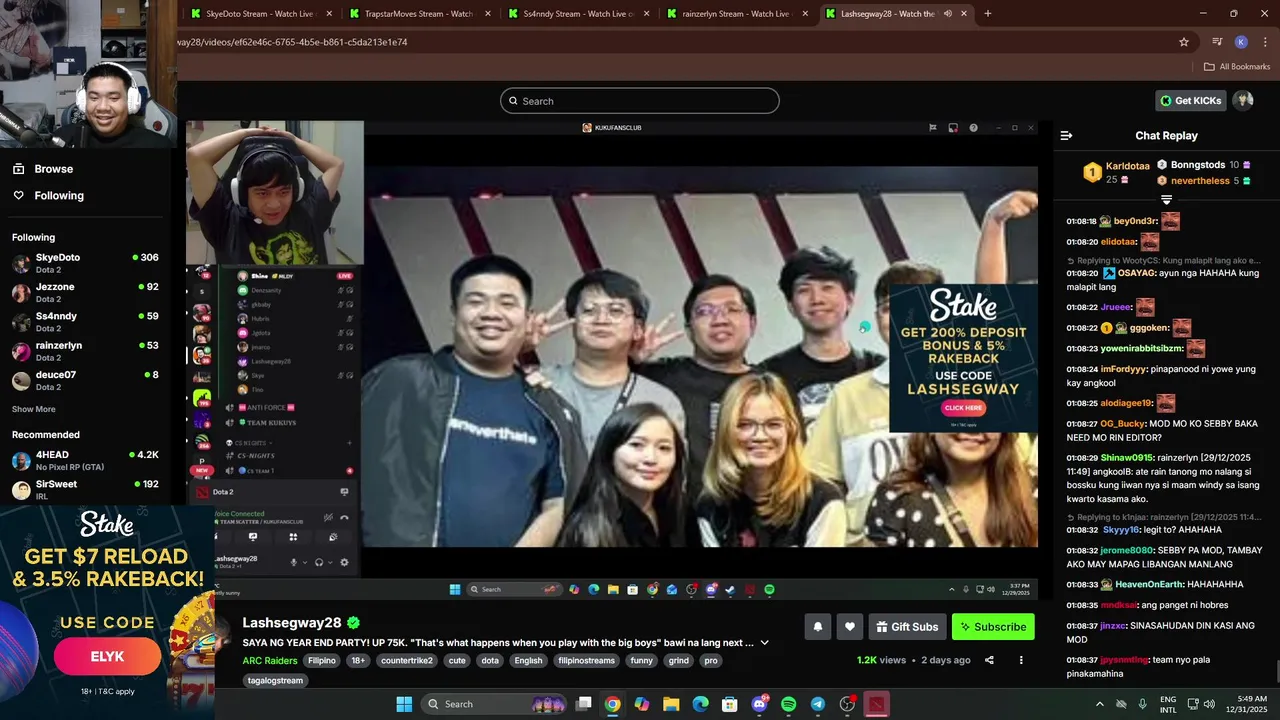
Task: Open the Windows Start menu
Action: coord(404,704)
